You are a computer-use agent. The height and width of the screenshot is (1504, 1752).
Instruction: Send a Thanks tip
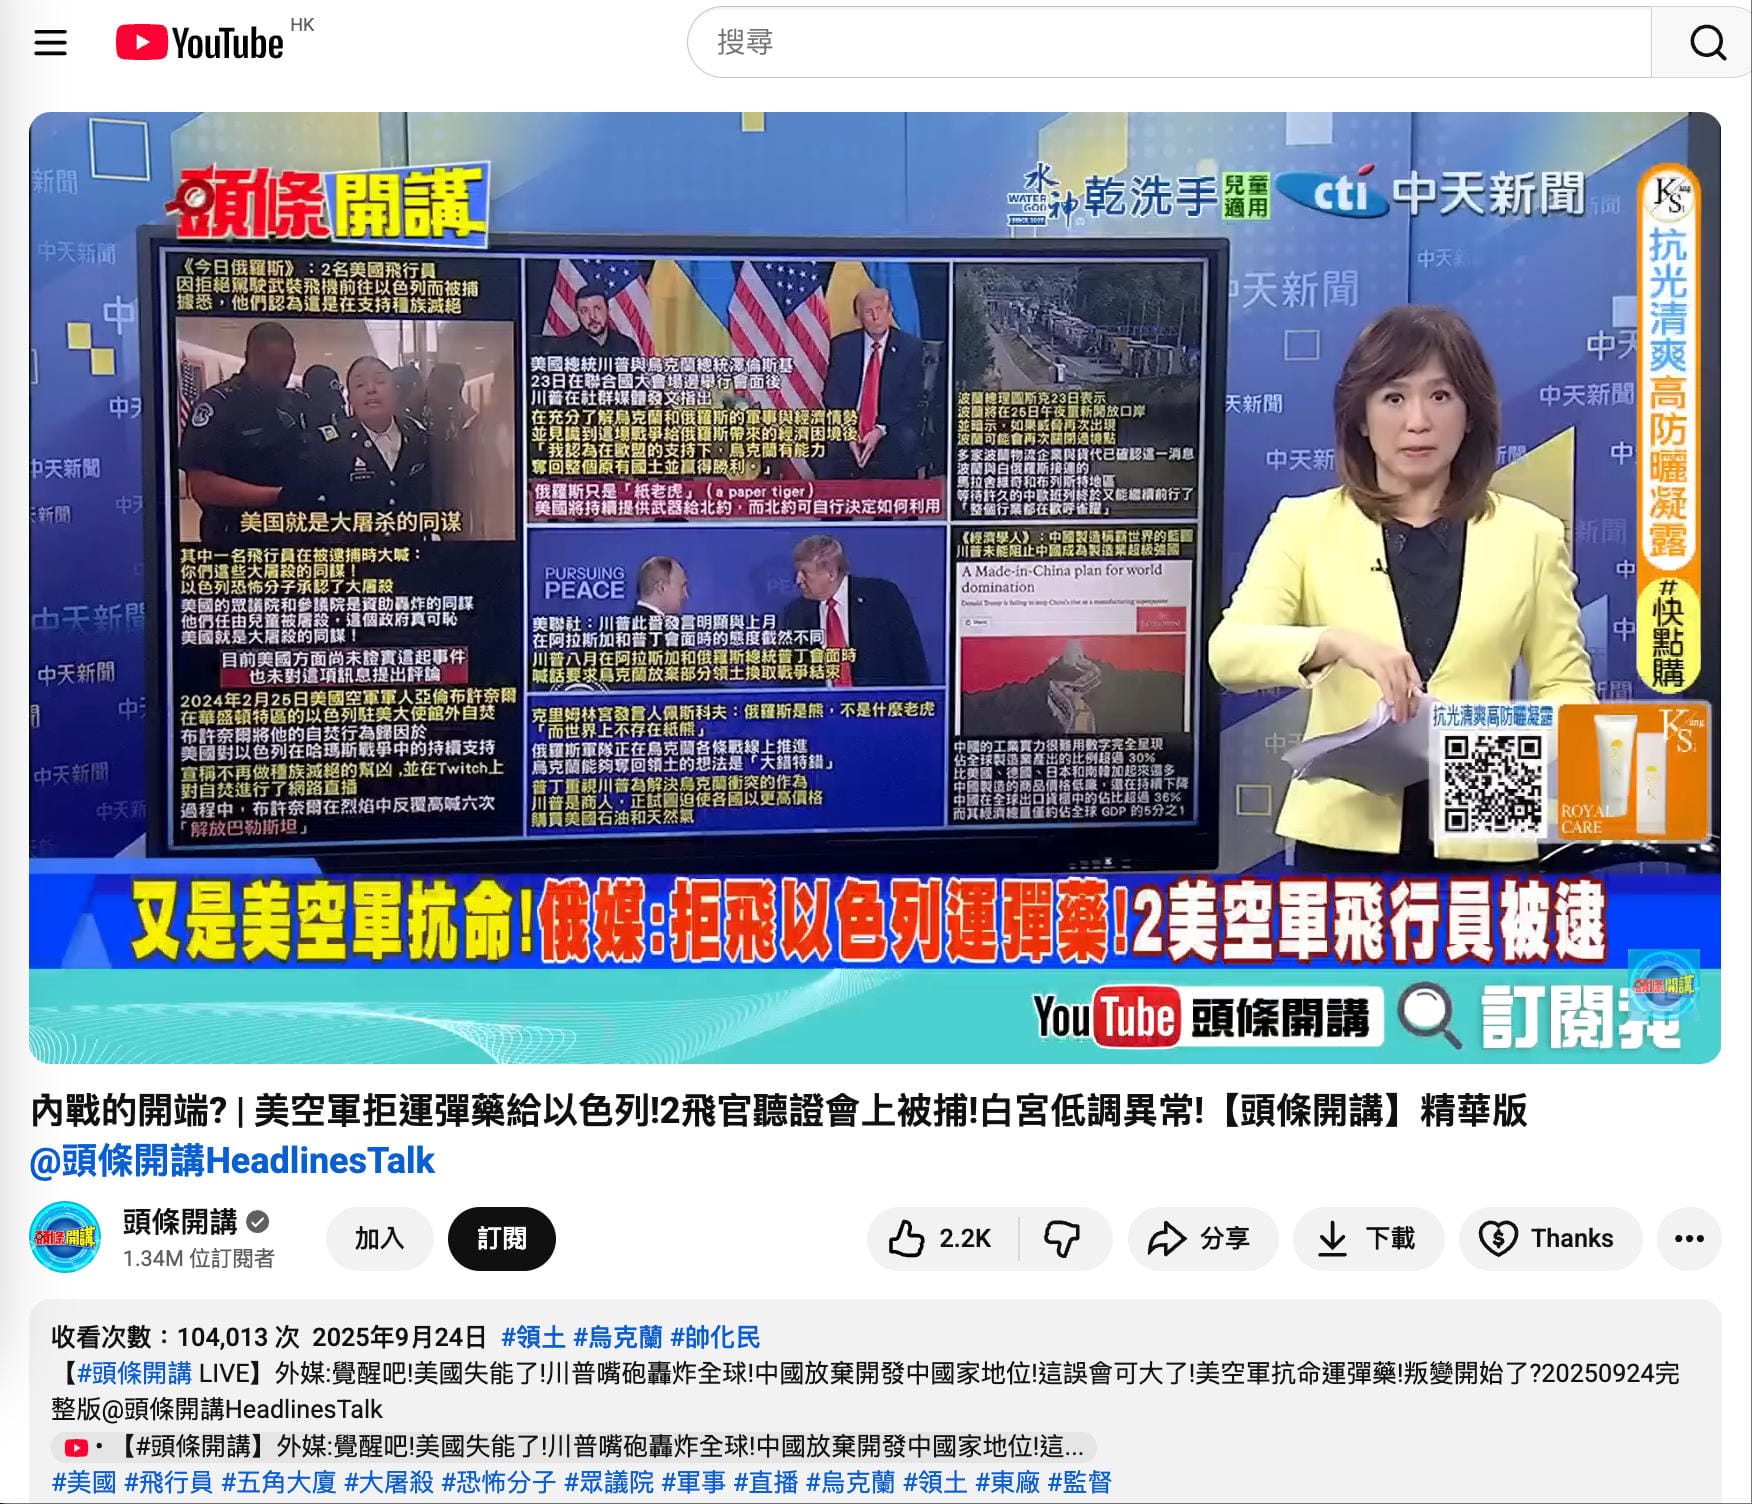(1549, 1239)
